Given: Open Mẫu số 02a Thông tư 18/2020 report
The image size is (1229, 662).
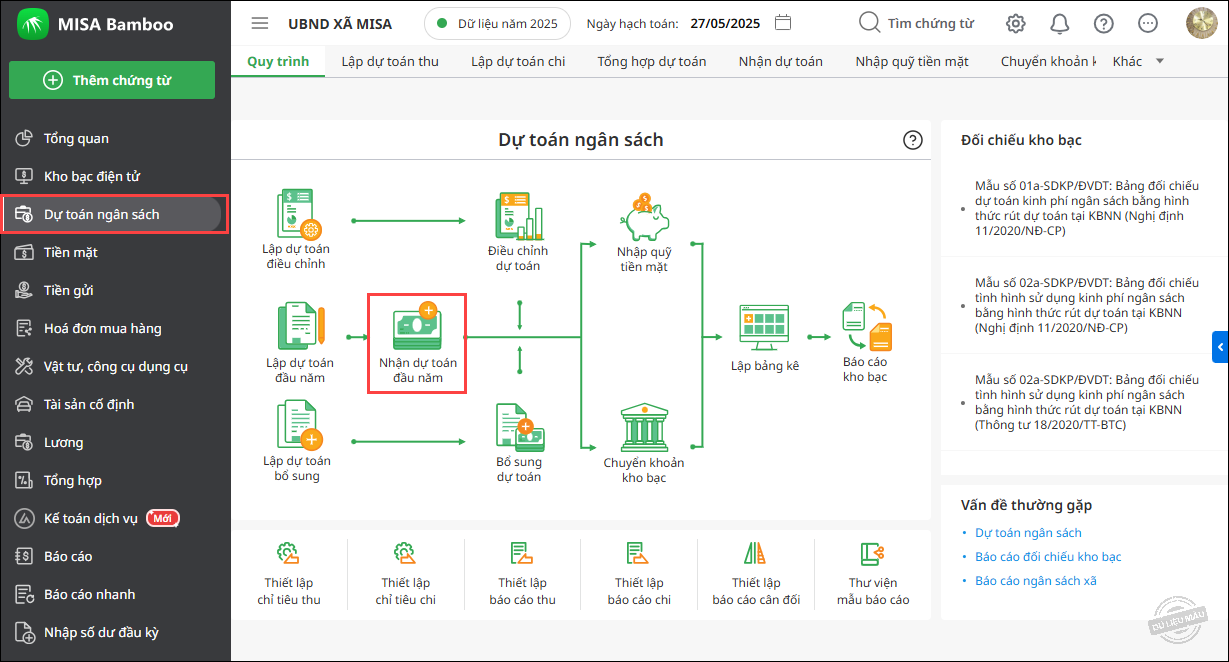Looking at the screenshot, I should [1087, 402].
